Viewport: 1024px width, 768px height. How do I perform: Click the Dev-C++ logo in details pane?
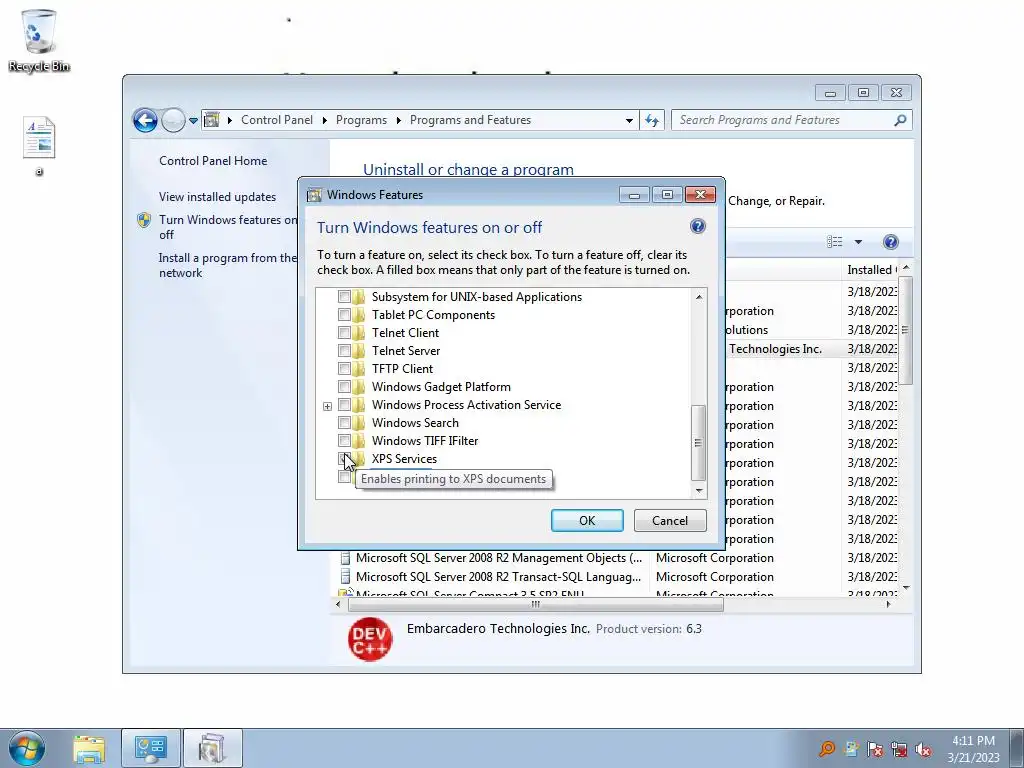pyautogui.click(x=370, y=639)
